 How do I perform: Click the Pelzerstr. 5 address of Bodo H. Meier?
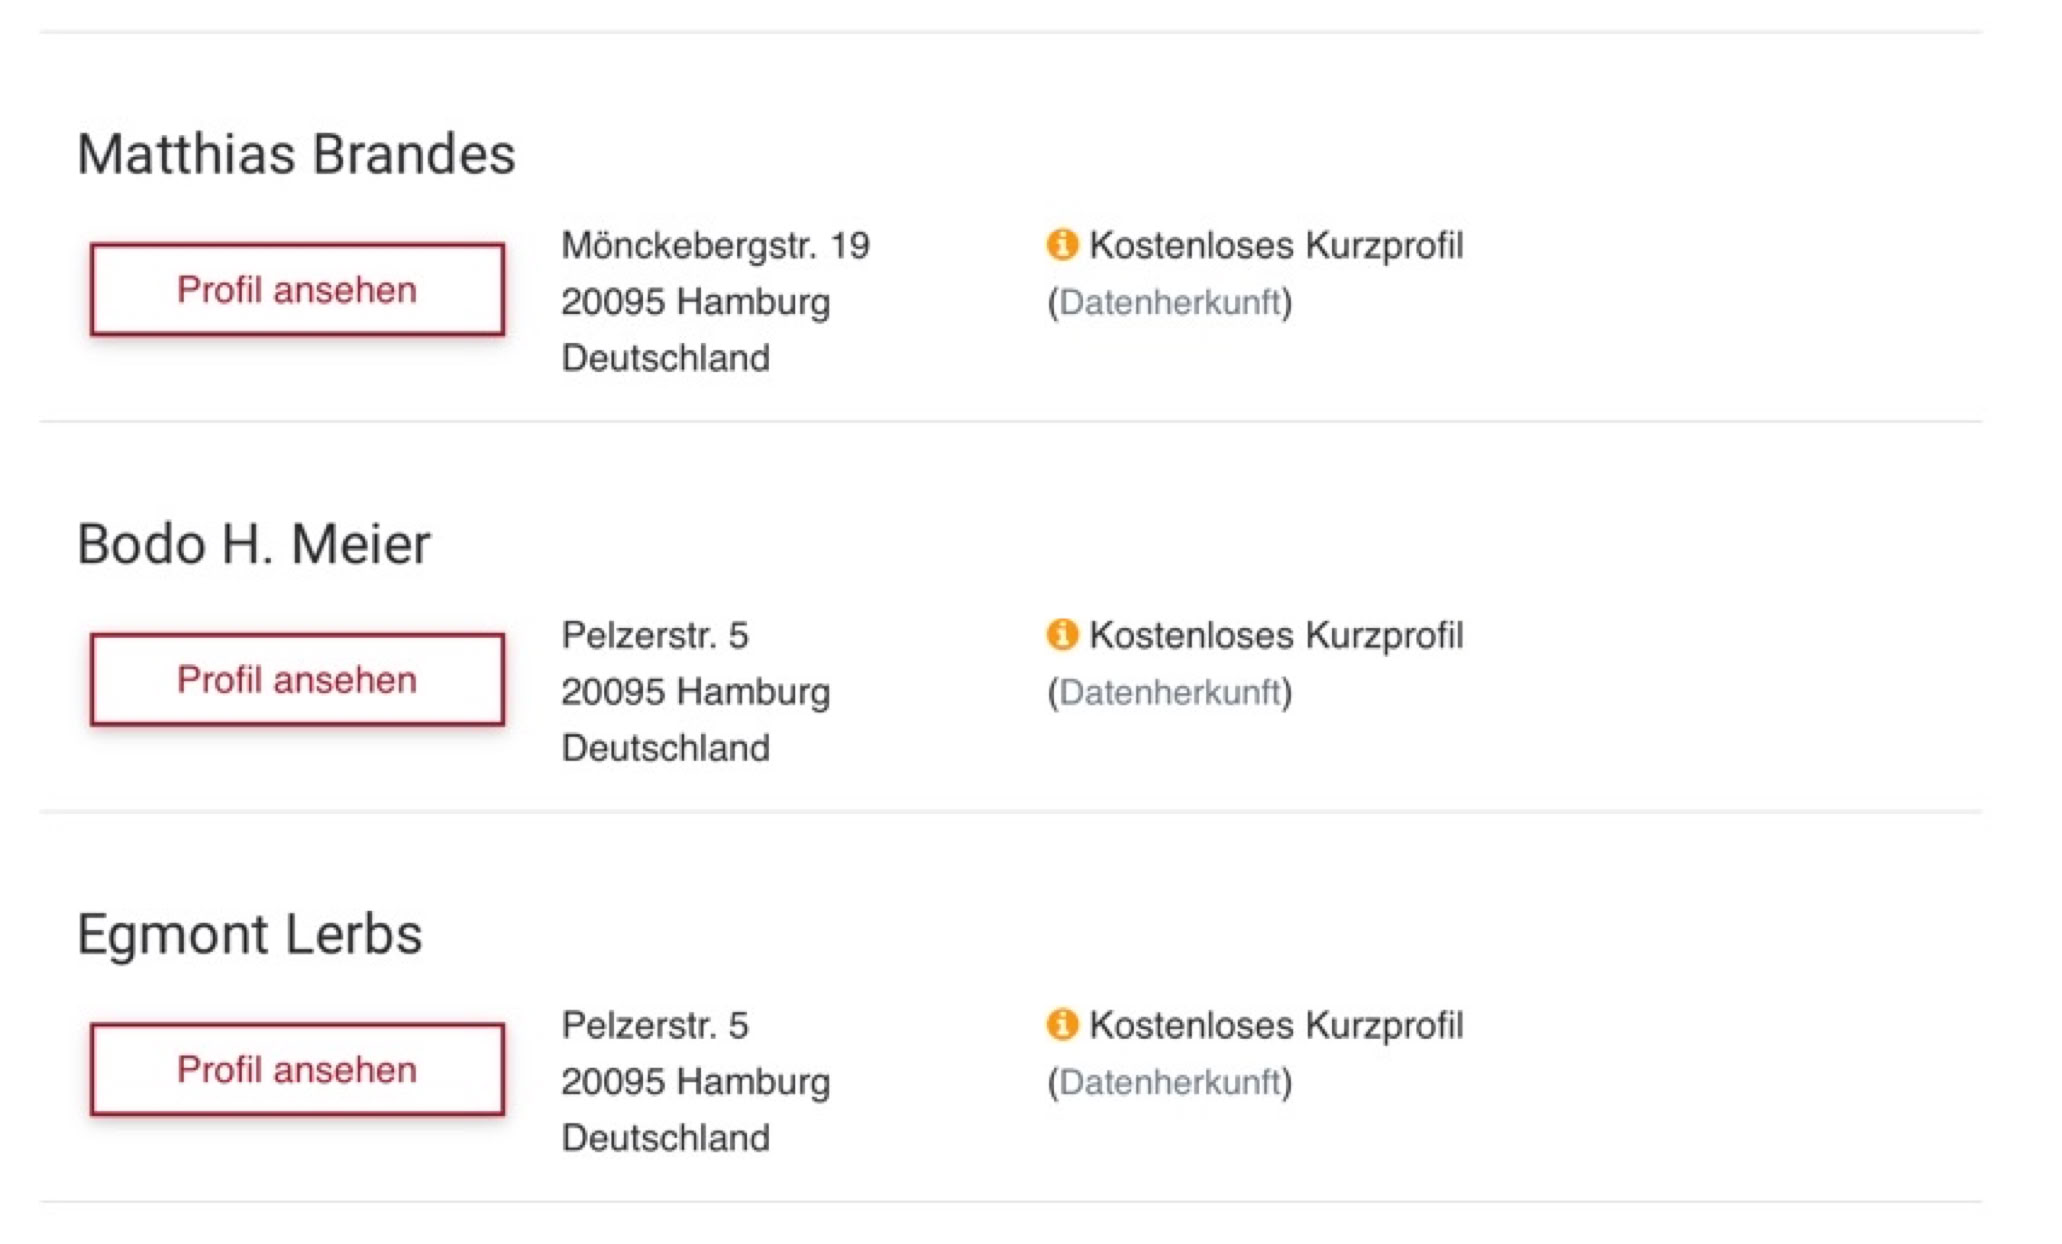pyautogui.click(x=655, y=635)
